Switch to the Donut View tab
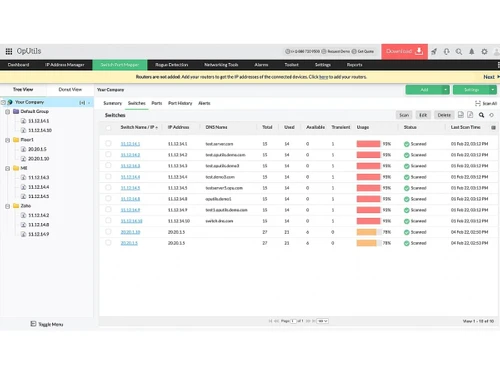This screenshot has height=375, width=500. point(70,89)
